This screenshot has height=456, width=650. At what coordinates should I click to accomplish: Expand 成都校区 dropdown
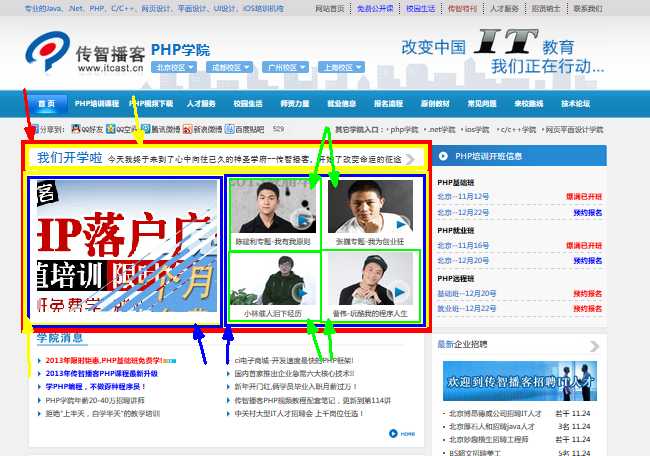[229, 67]
